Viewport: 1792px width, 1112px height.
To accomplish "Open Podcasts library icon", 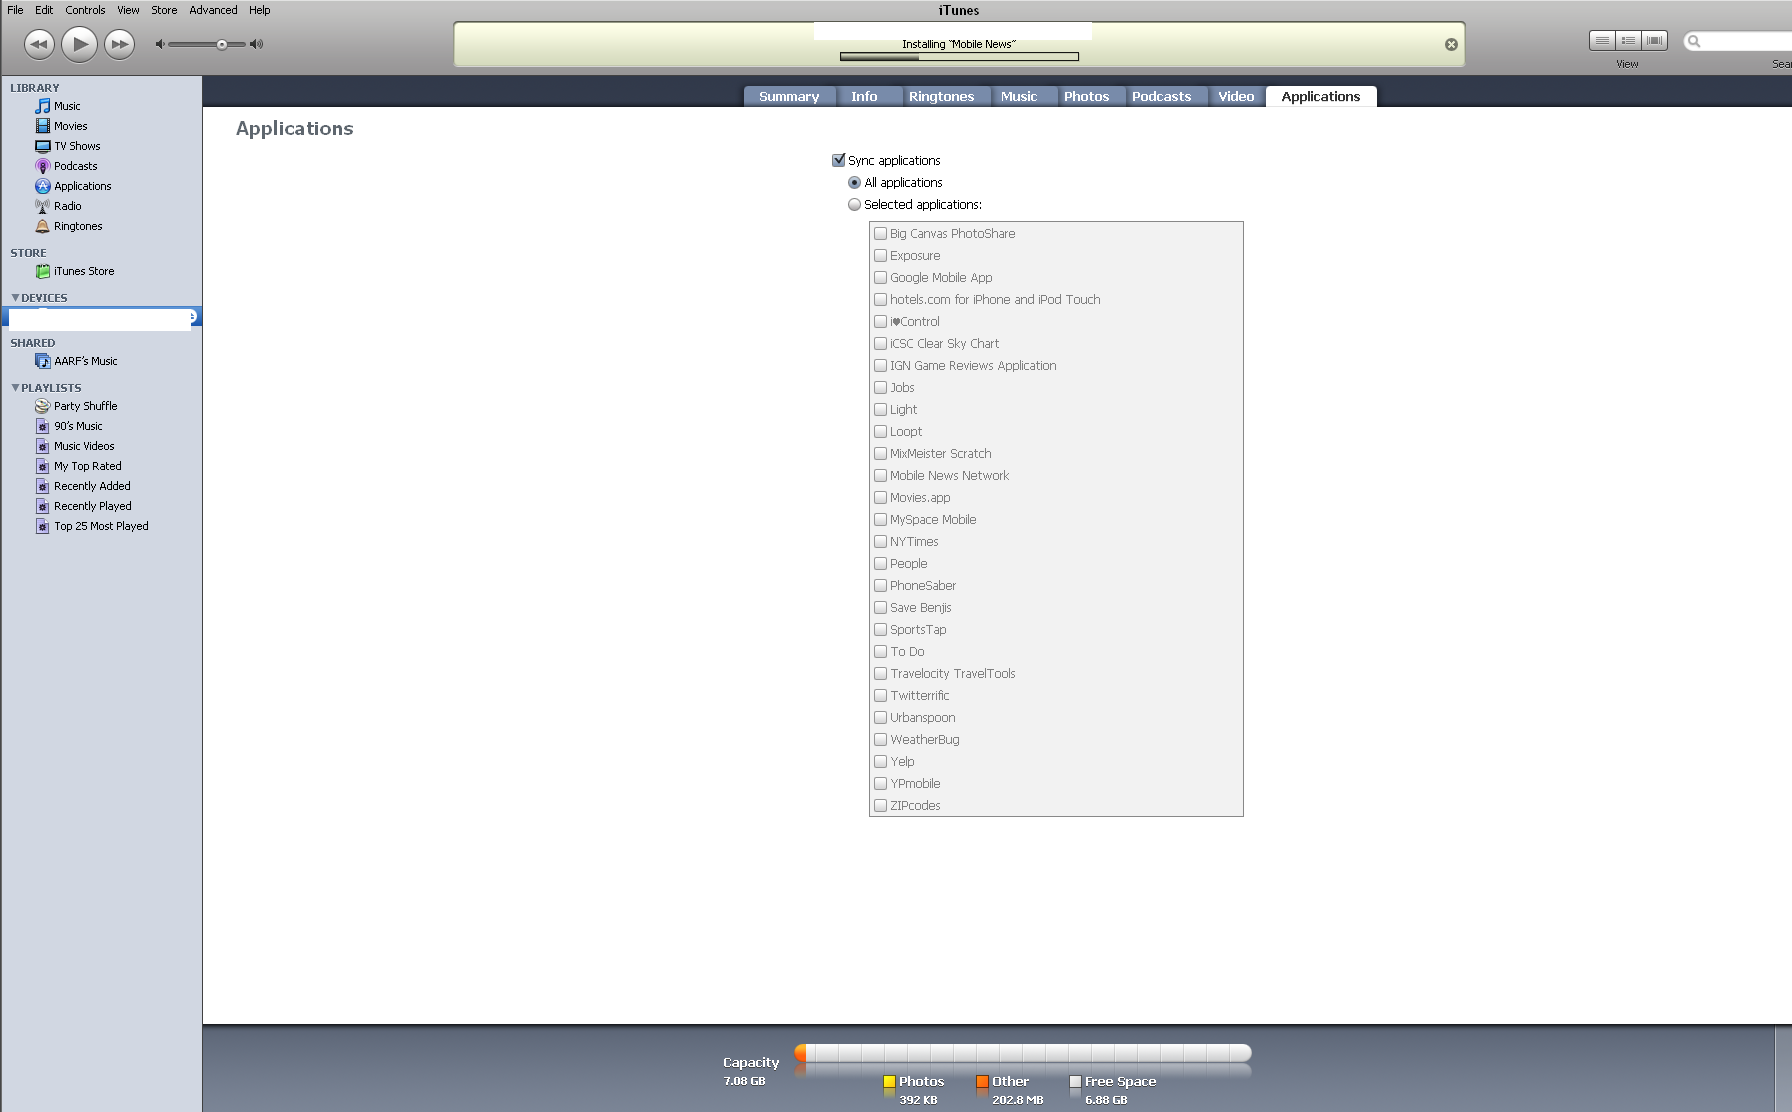I will click(x=42, y=166).
